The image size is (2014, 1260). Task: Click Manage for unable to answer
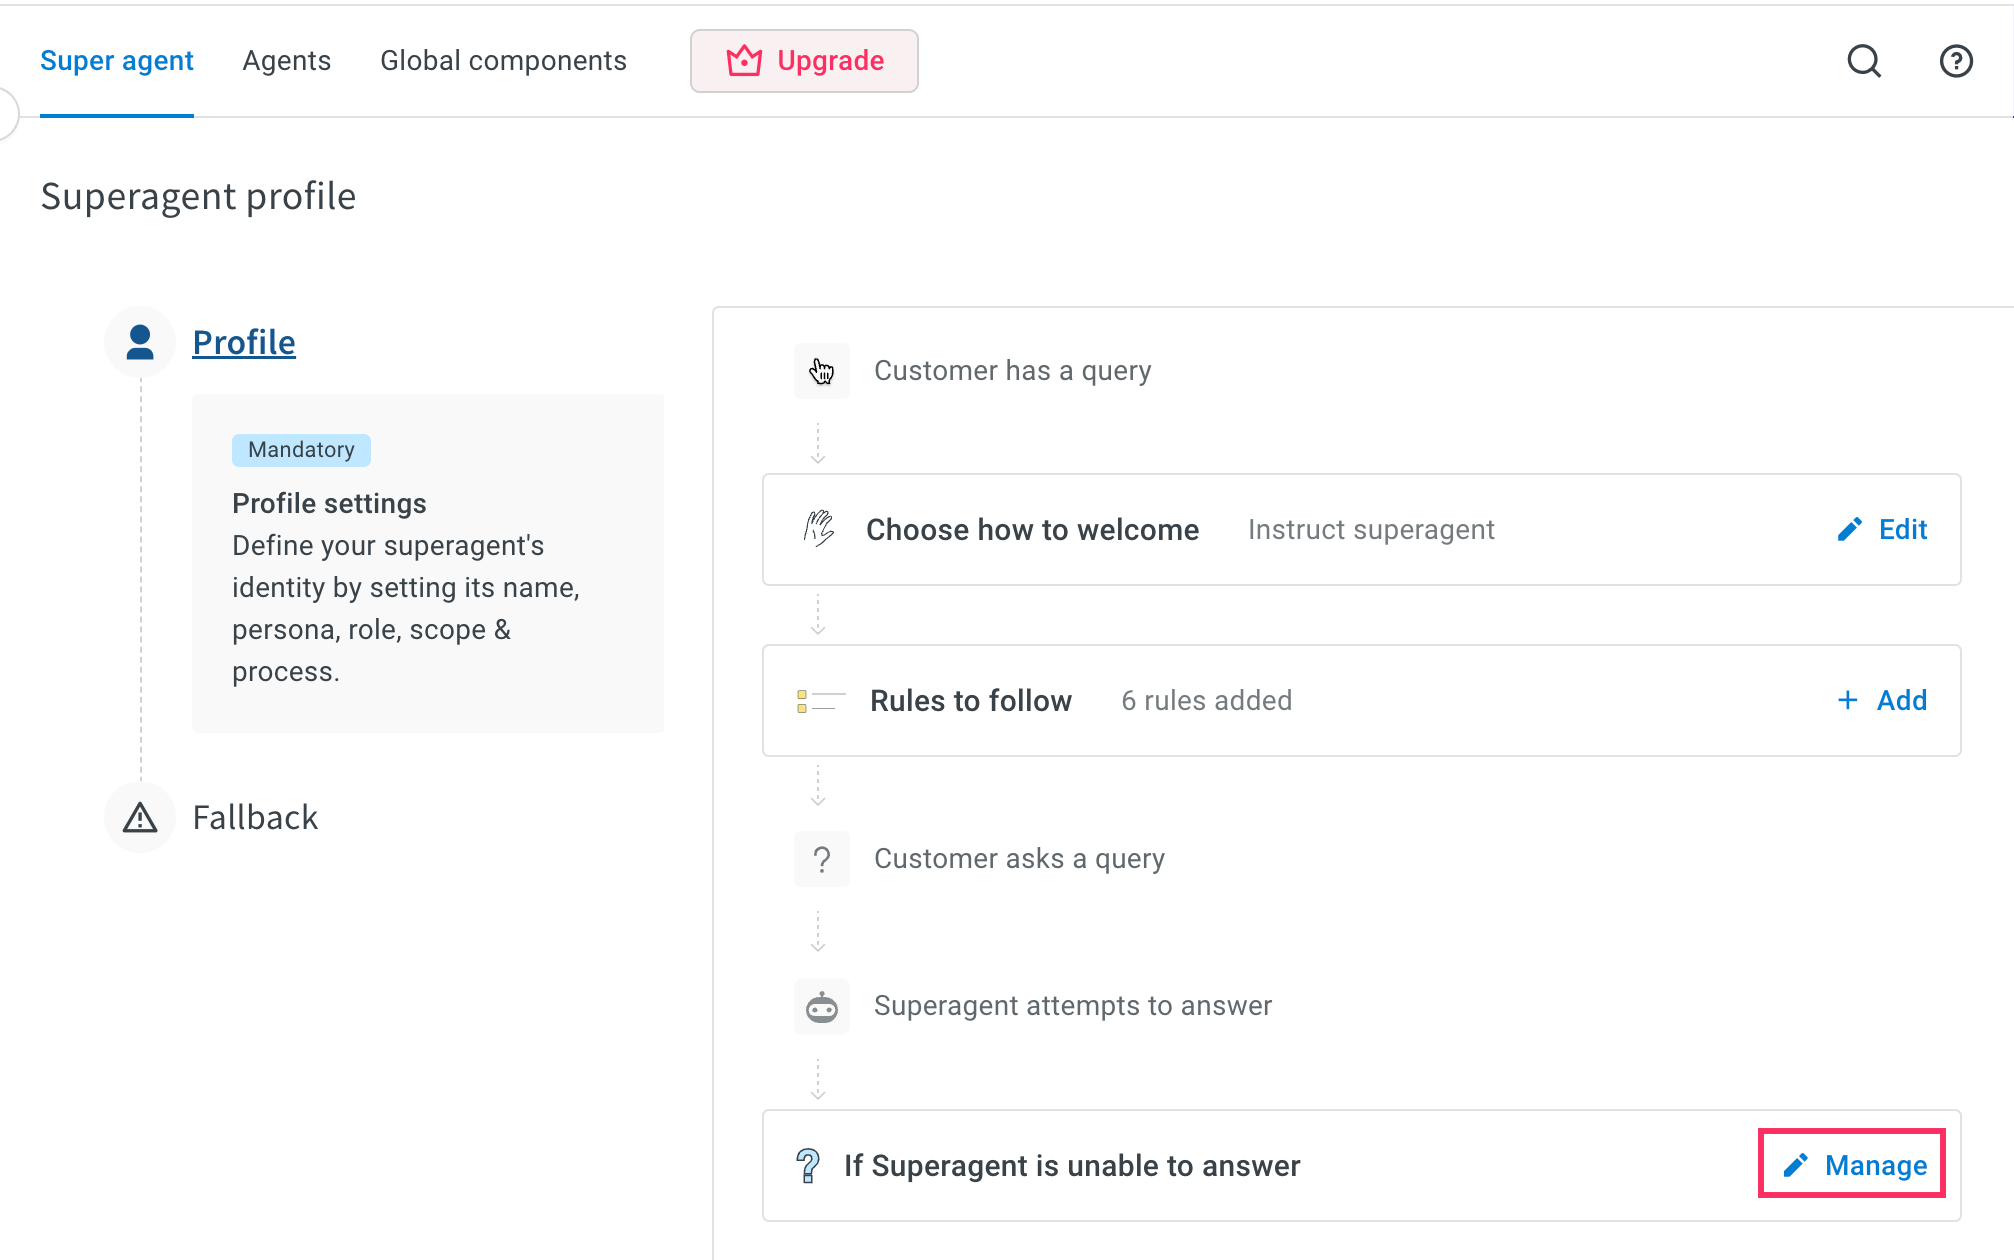point(1853,1166)
